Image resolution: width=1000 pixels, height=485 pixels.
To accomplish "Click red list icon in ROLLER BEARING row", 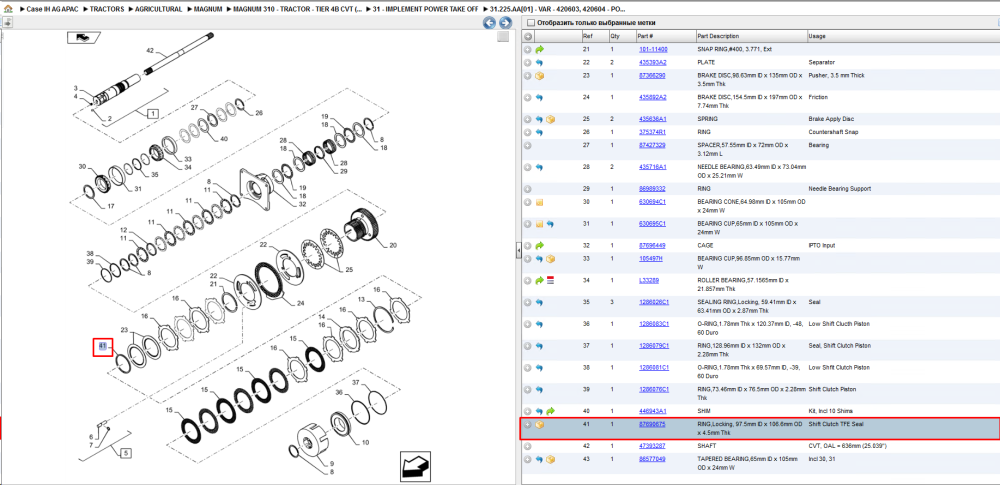I will coord(550,280).
